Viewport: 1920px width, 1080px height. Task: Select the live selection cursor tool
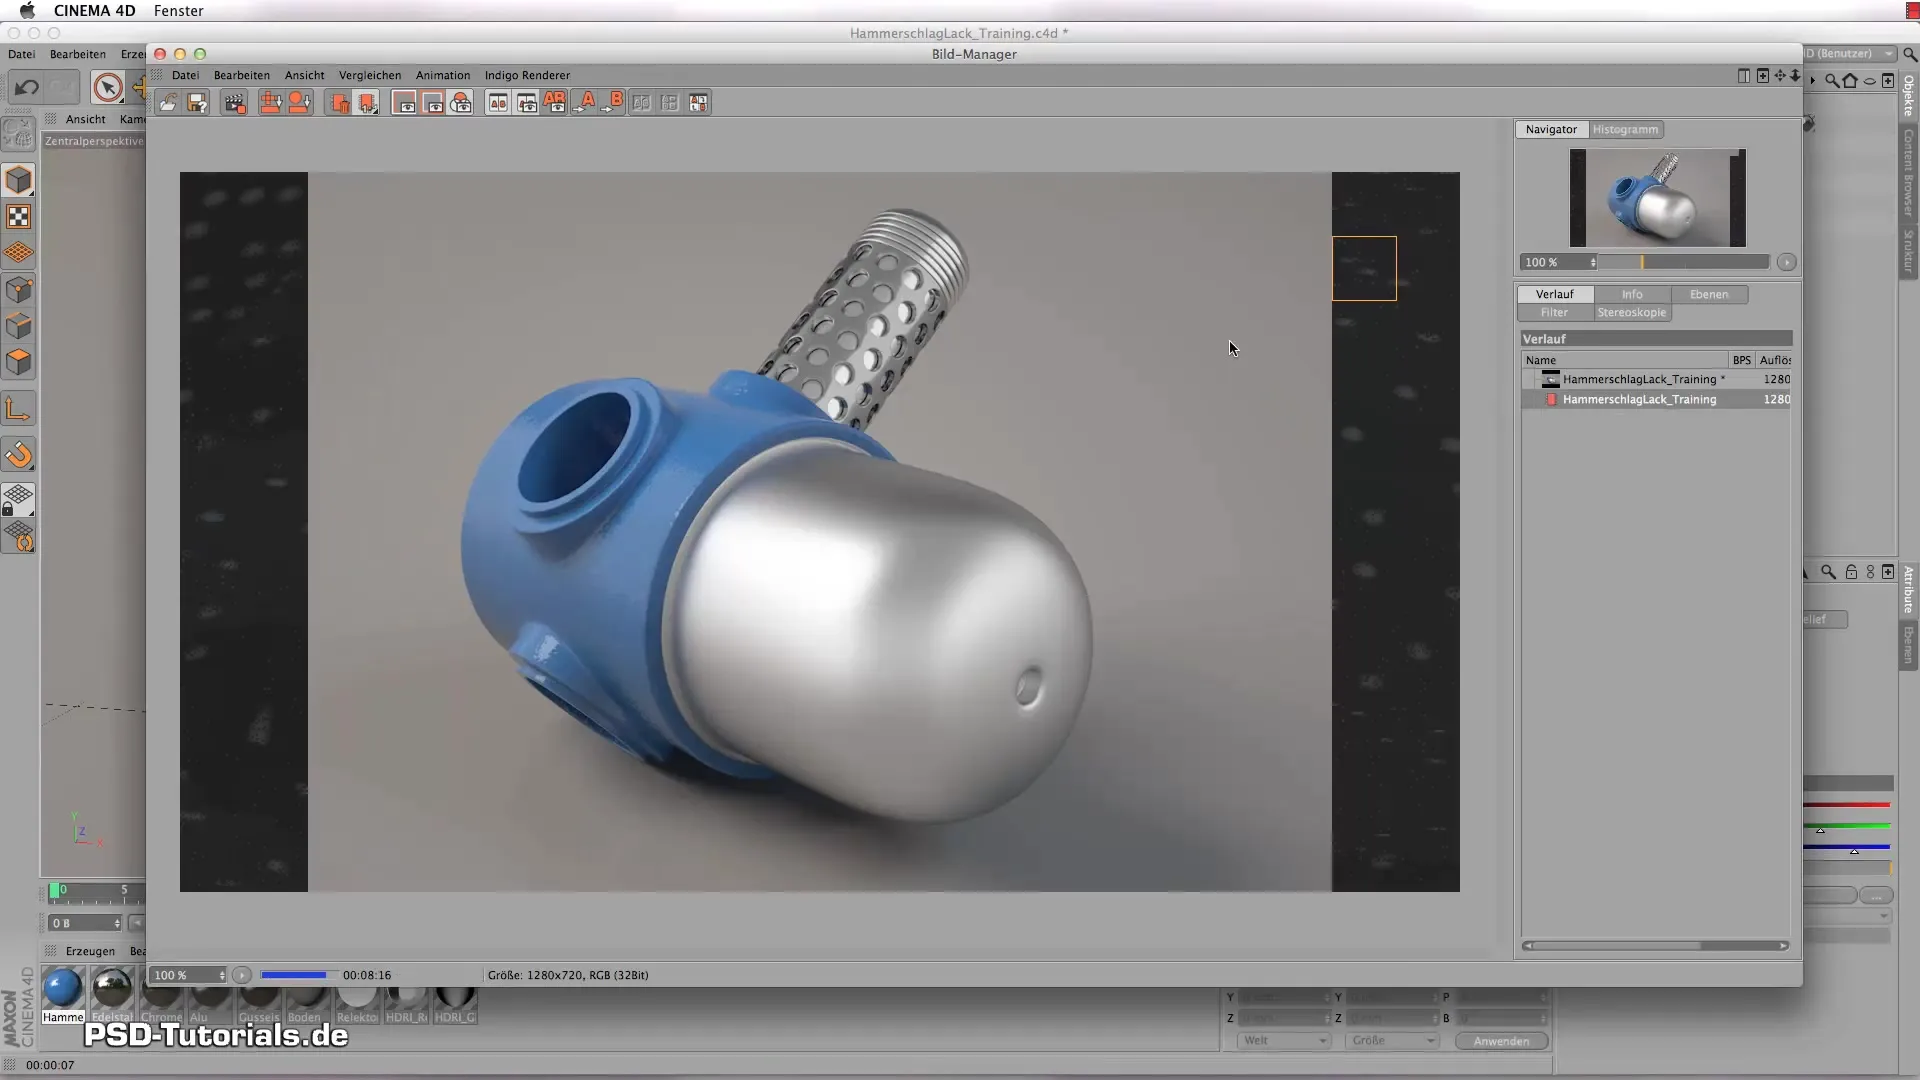108,88
